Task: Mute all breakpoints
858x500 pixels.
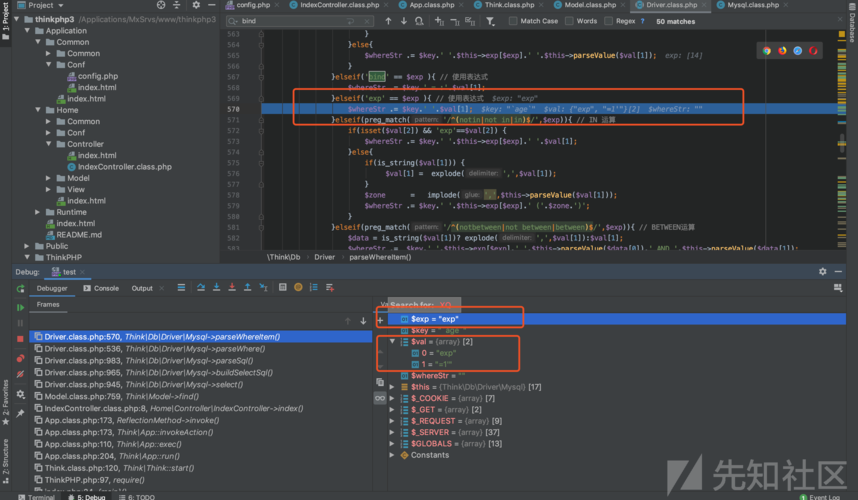Action: (20, 374)
